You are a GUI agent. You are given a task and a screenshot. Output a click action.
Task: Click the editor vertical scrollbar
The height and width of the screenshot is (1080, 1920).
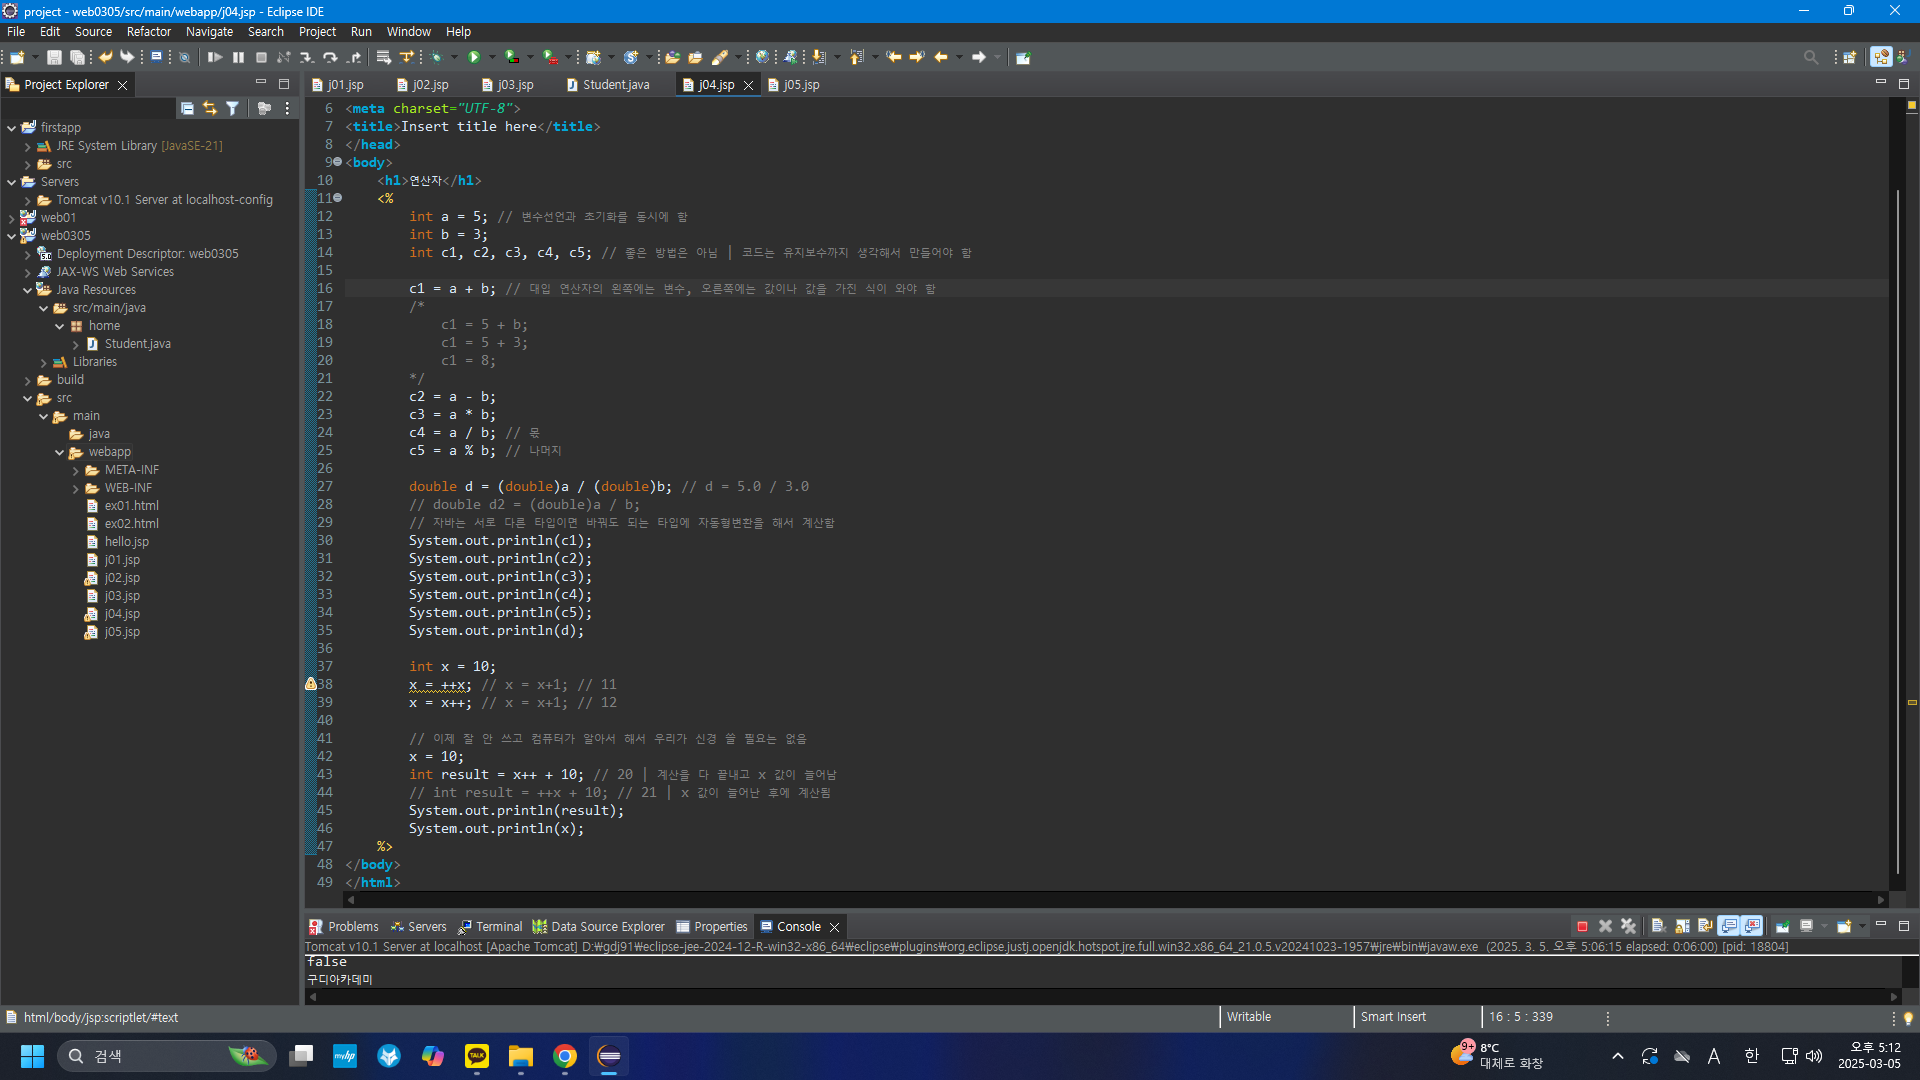[1897, 500]
